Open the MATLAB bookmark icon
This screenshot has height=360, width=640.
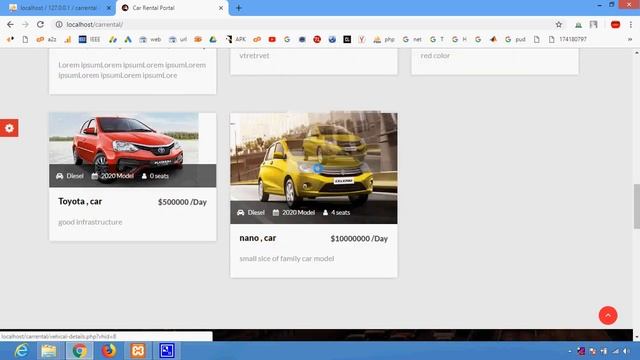coord(493,39)
